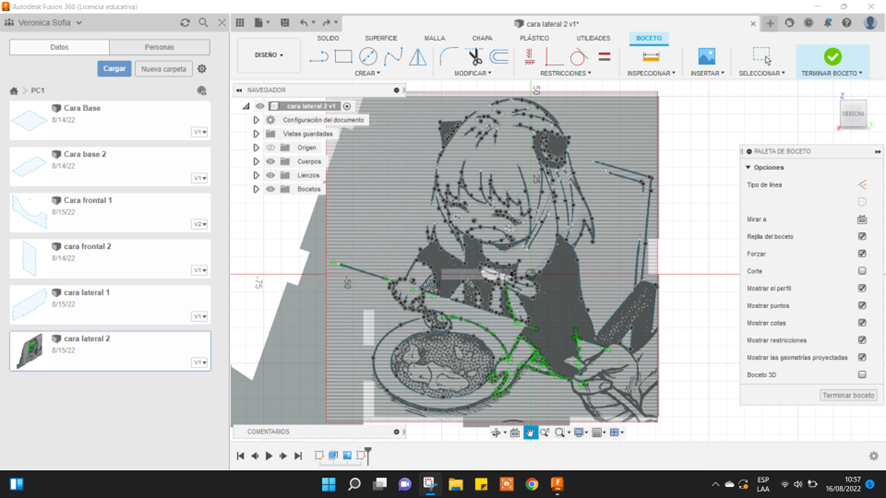Toggle Mostrar las geometrías proyectadas checkbox
886x498 pixels.
(x=862, y=357)
